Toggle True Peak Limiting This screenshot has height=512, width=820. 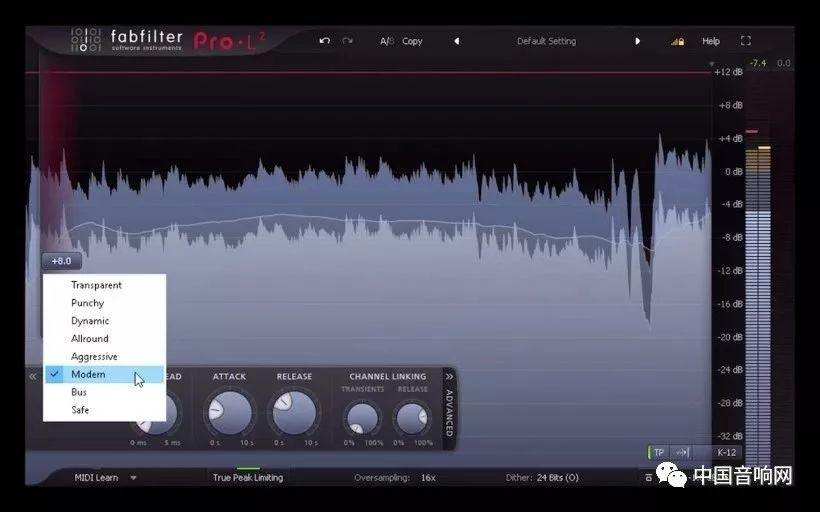248,477
